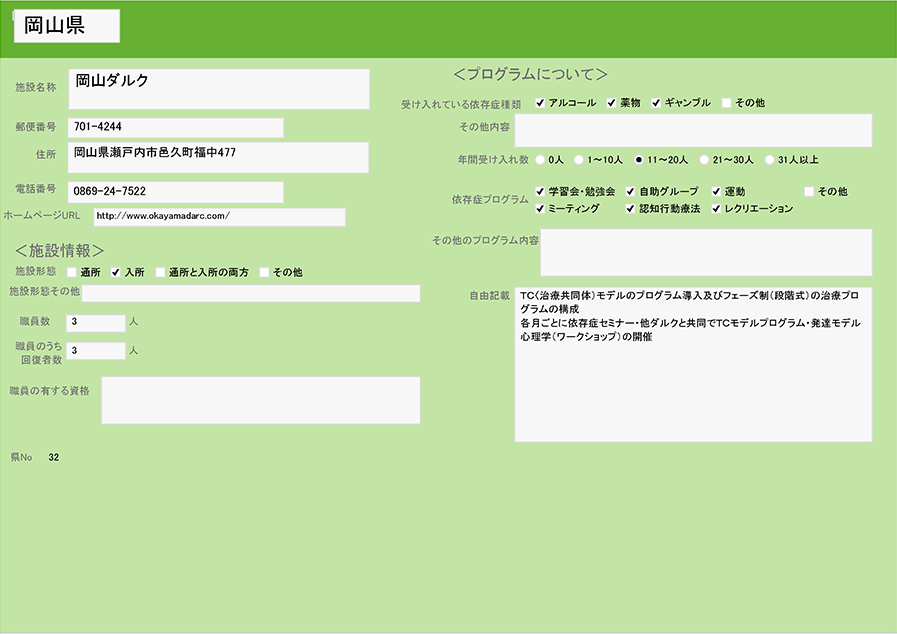The width and height of the screenshot is (897, 634).
Task: Click the 施設名称 field containing 岡山ダルク
Action: (219, 89)
